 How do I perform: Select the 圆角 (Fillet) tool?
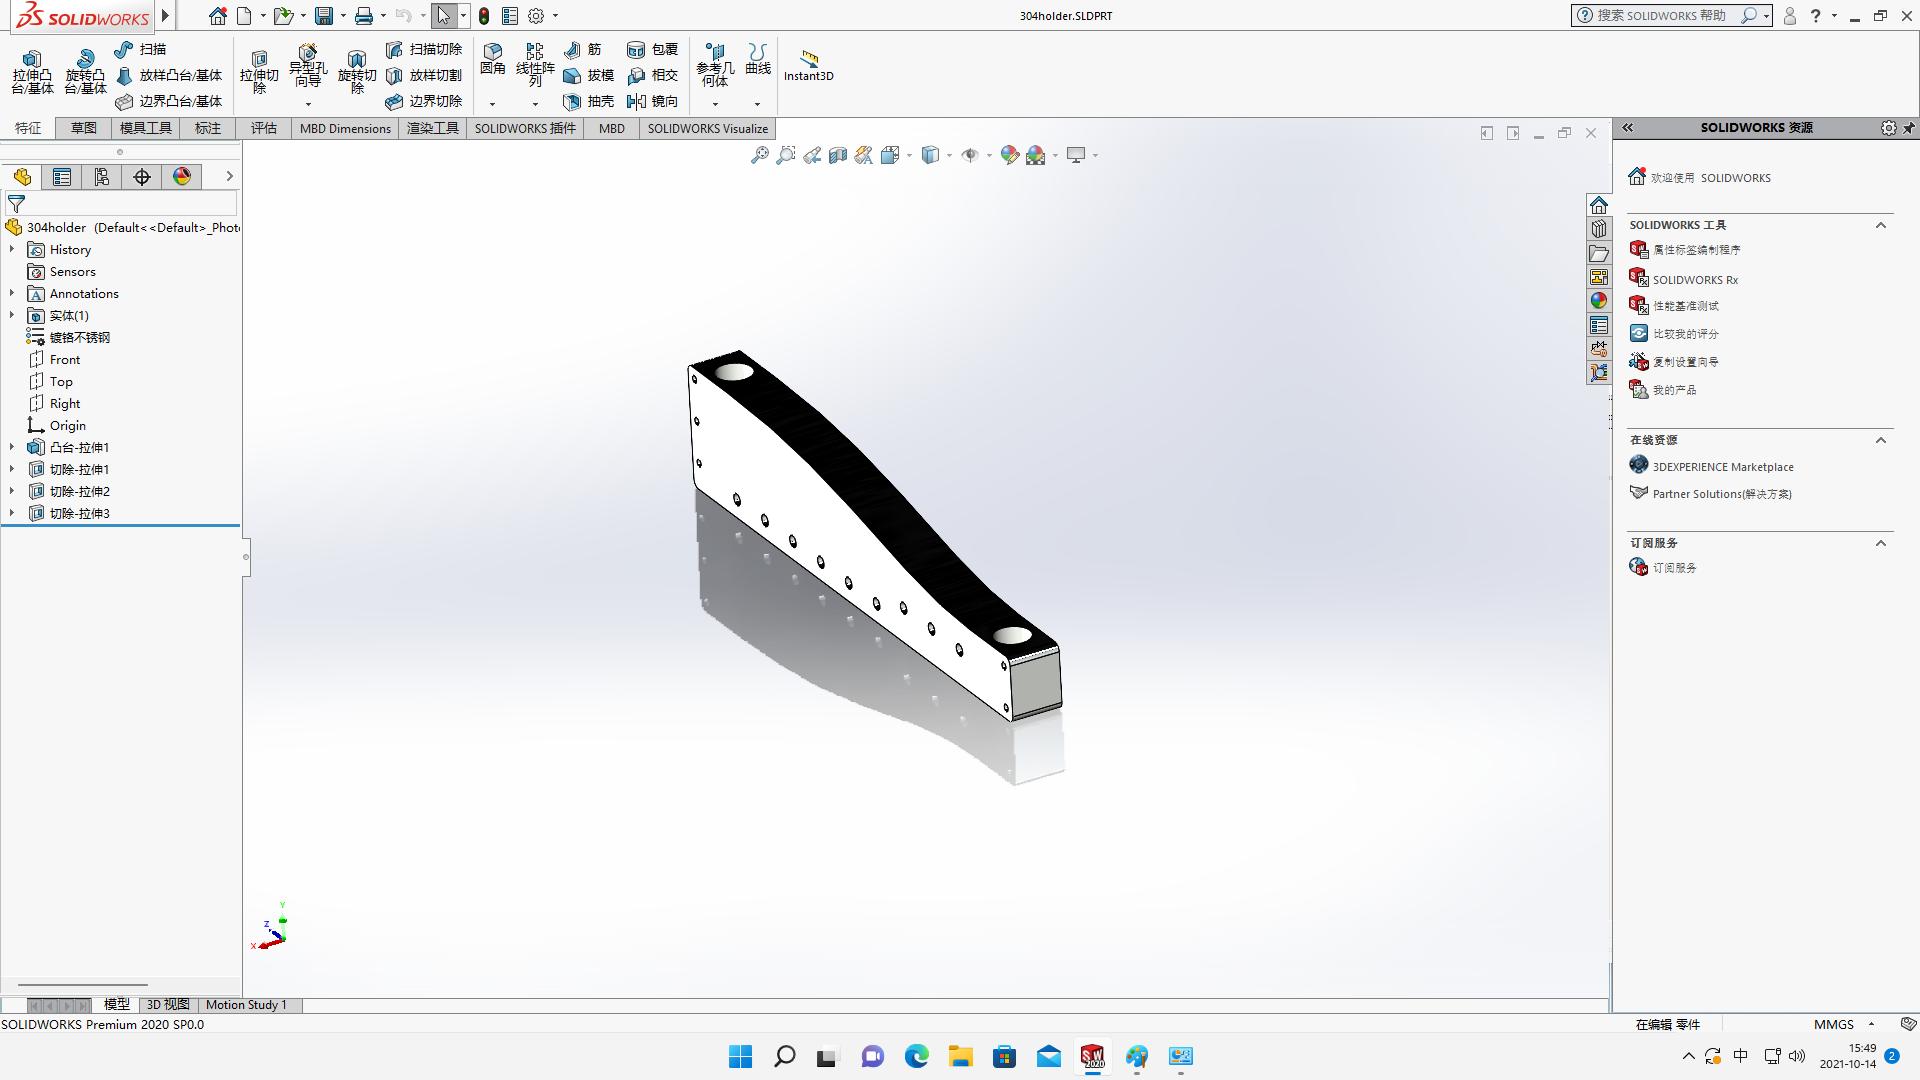492,62
